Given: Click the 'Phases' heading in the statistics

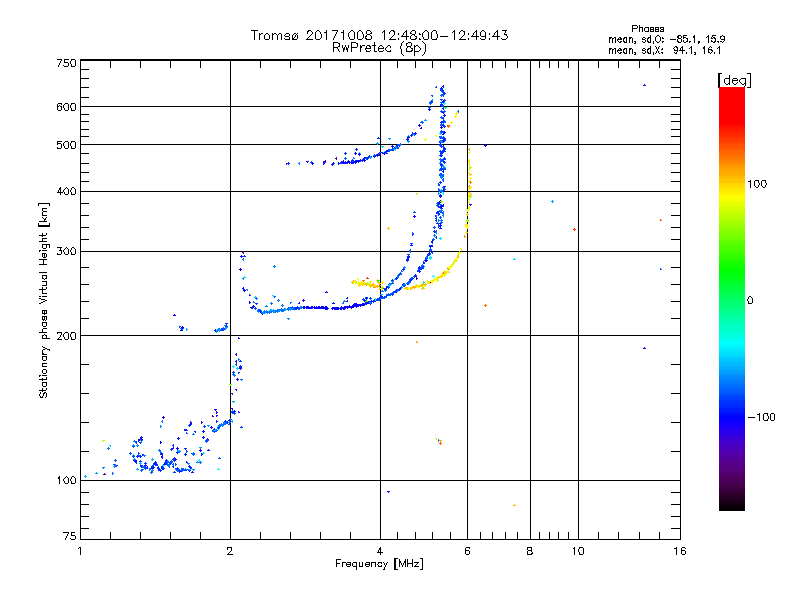Looking at the screenshot, I should click(x=647, y=29).
